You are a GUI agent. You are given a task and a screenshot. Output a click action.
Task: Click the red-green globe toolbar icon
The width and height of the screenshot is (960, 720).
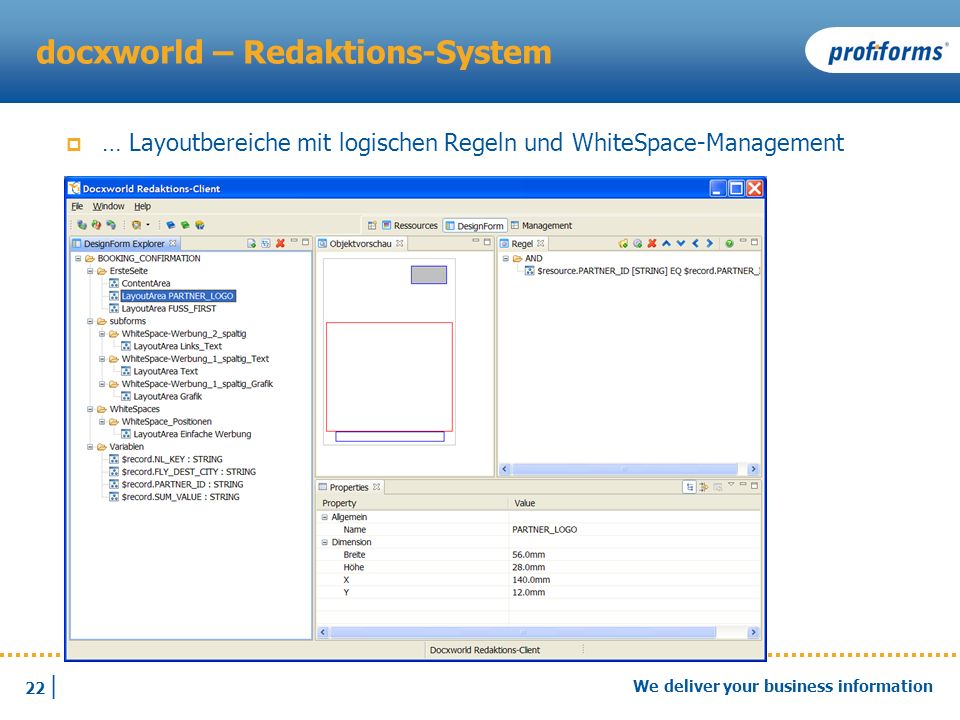[96, 225]
